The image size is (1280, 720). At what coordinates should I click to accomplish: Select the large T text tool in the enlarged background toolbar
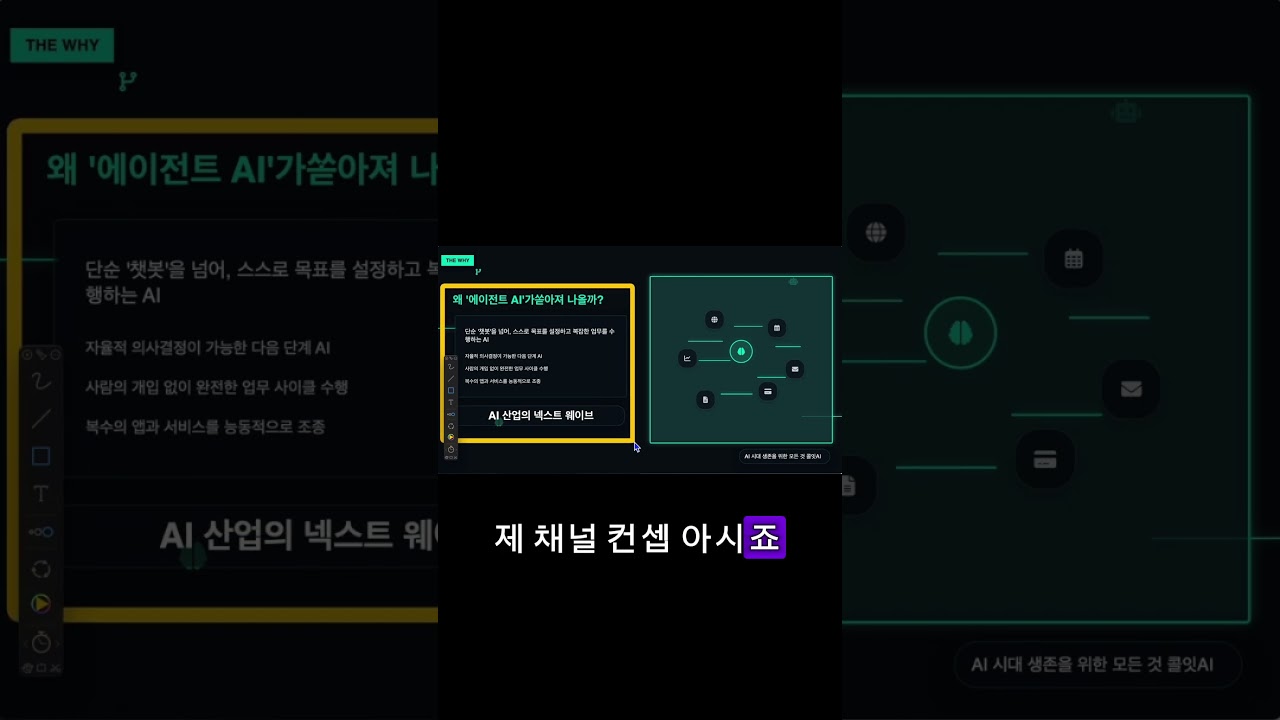tap(41, 494)
